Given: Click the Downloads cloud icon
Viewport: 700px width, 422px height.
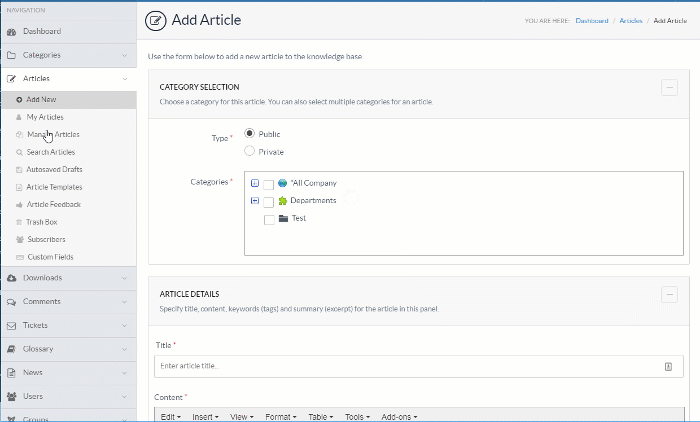Looking at the screenshot, I should [x=12, y=277].
